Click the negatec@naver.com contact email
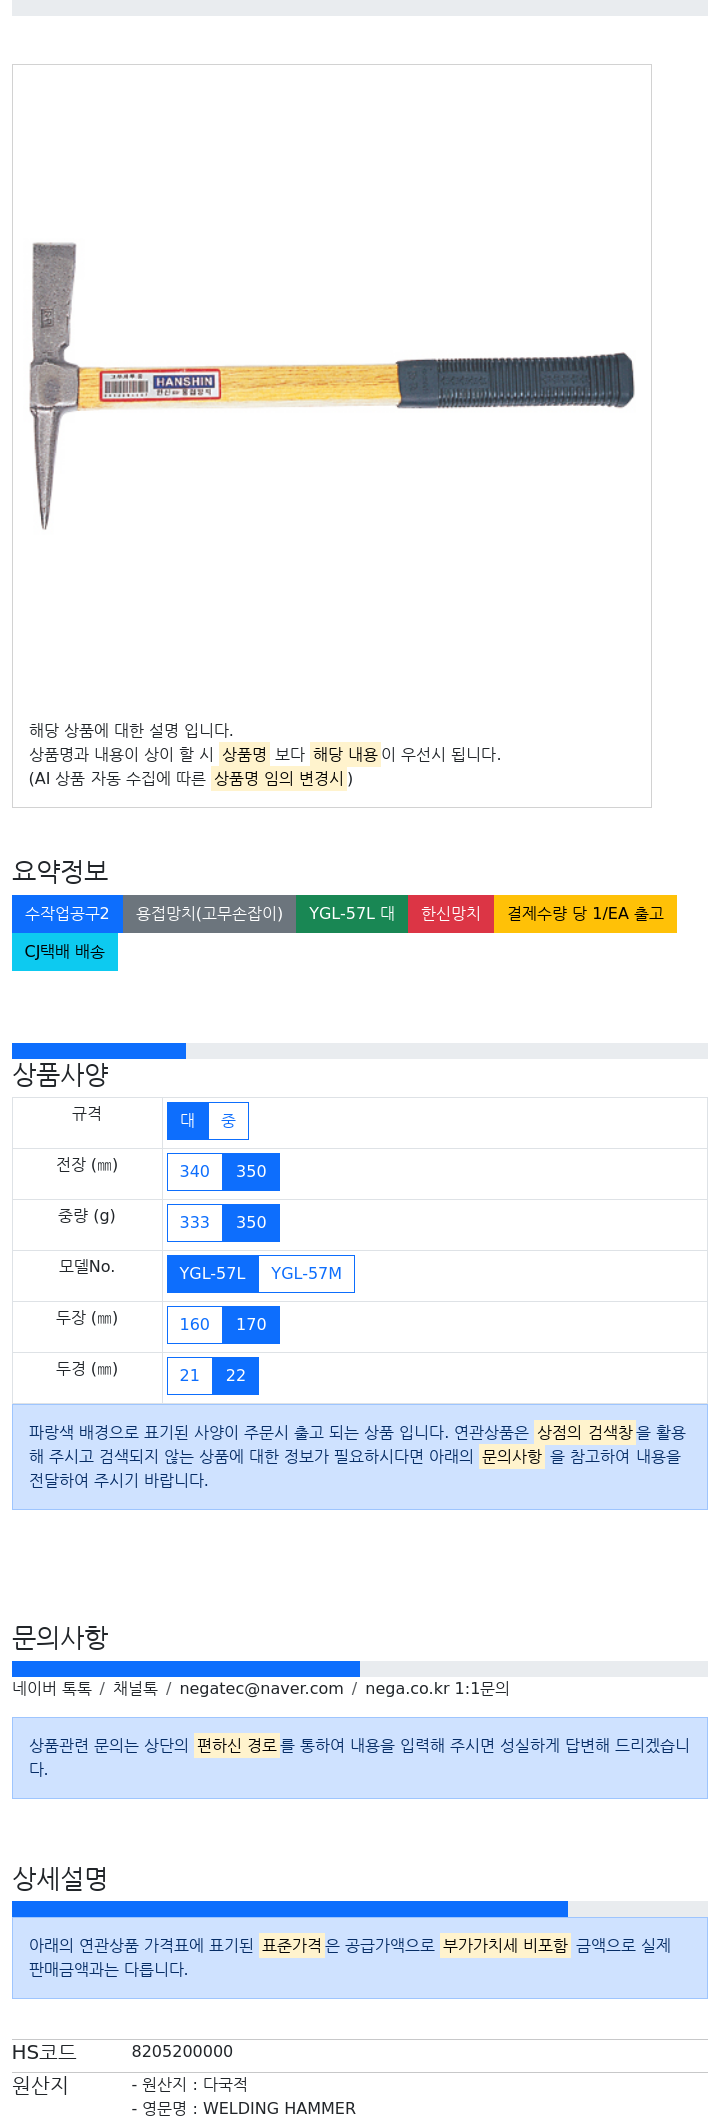This screenshot has width=720, height=2121. pyautogui.click(x=261, y=1689)
